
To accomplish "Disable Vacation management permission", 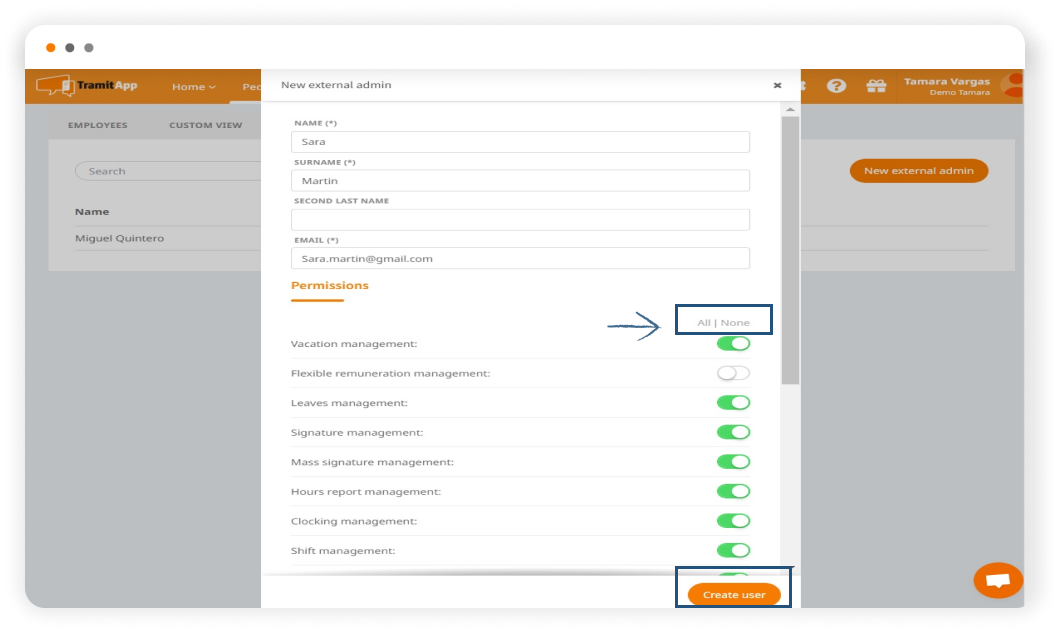I will tap(733, 344).
